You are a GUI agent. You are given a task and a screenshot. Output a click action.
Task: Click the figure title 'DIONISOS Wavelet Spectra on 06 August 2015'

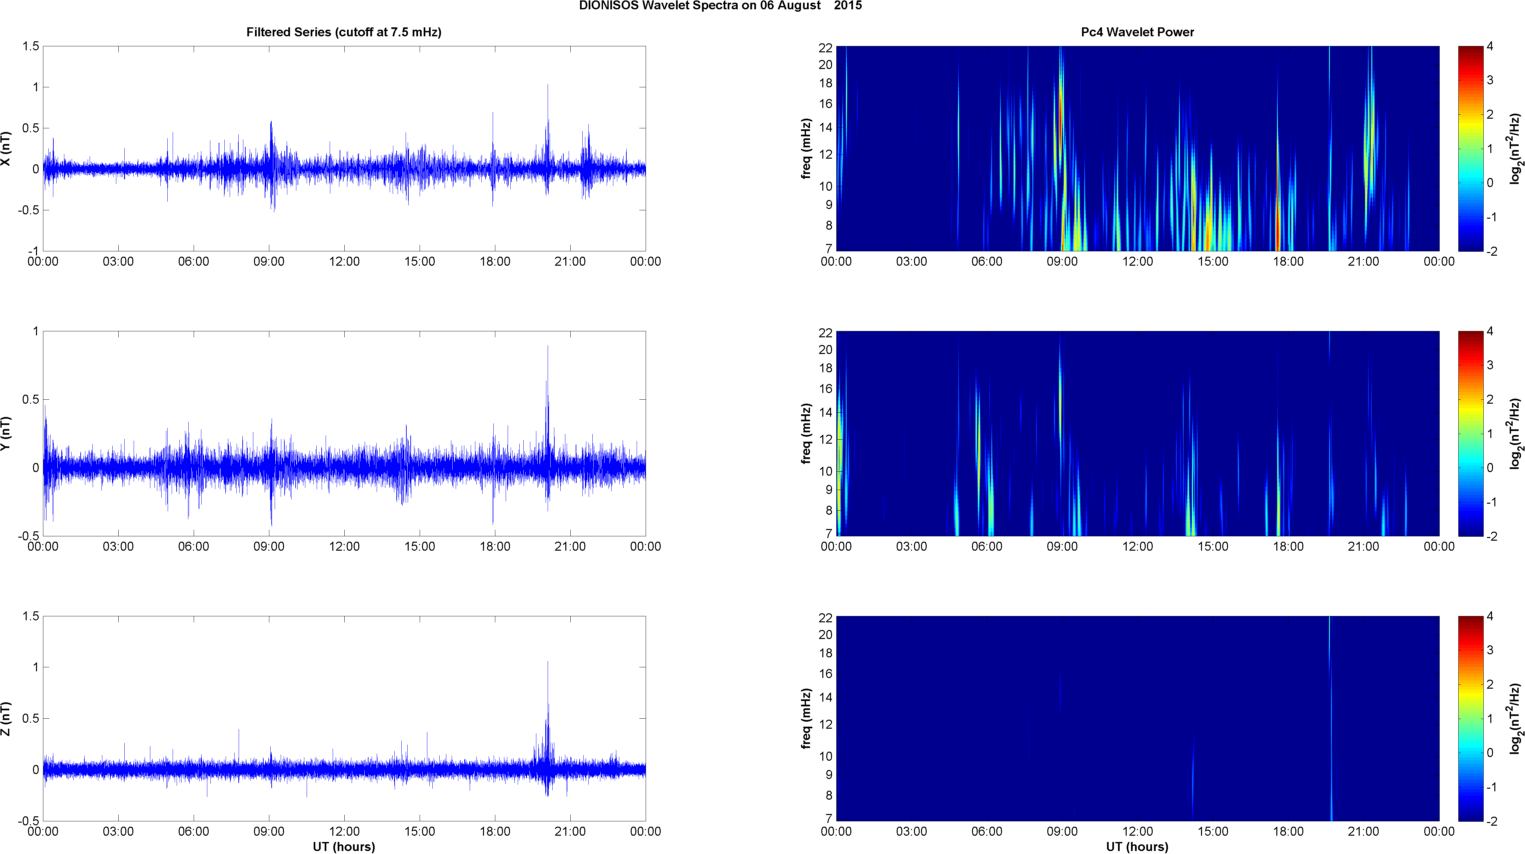click(720, 6)
